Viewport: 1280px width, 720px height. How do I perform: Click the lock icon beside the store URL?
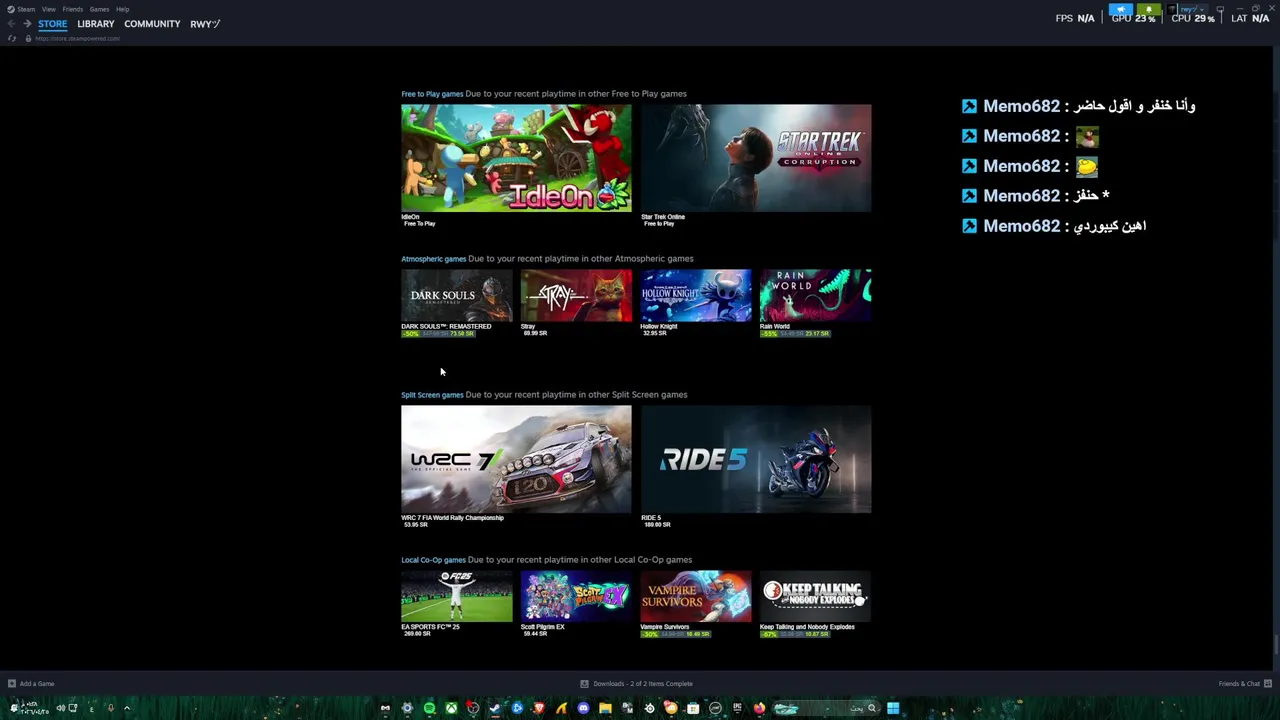(28, 38)
